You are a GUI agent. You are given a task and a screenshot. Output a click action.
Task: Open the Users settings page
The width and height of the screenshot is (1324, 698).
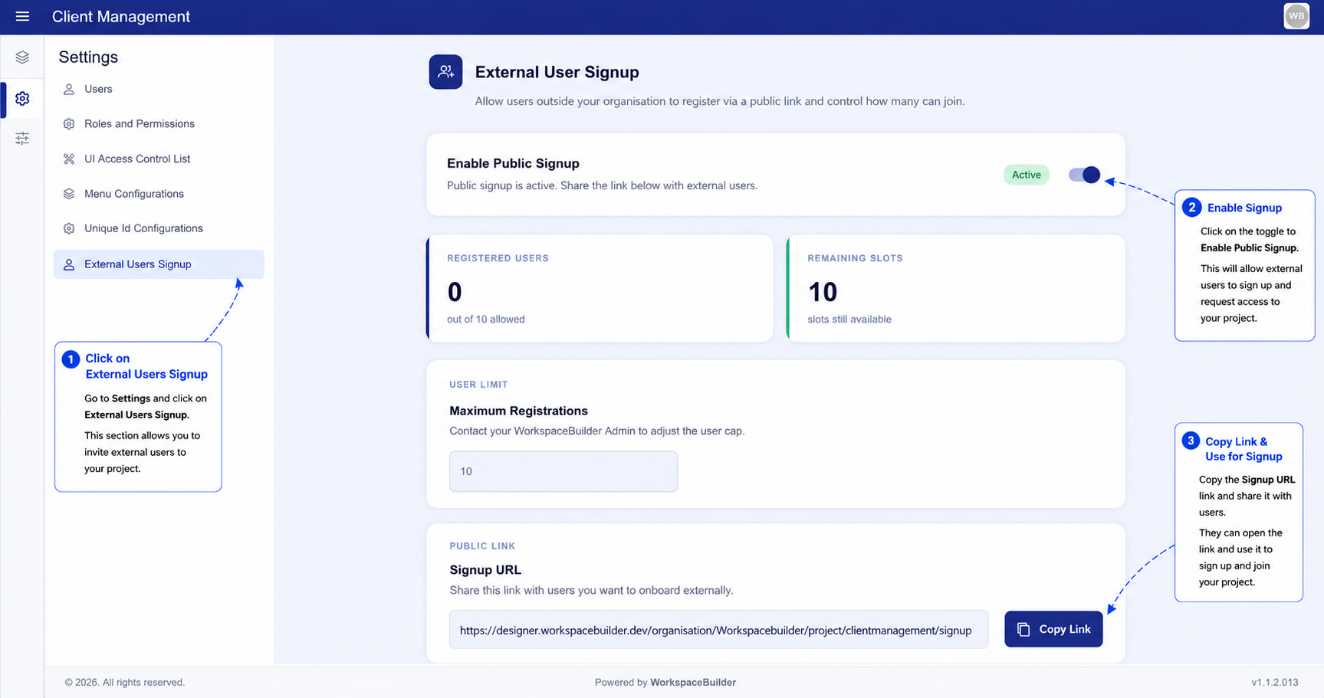click(x=159, y=89)
